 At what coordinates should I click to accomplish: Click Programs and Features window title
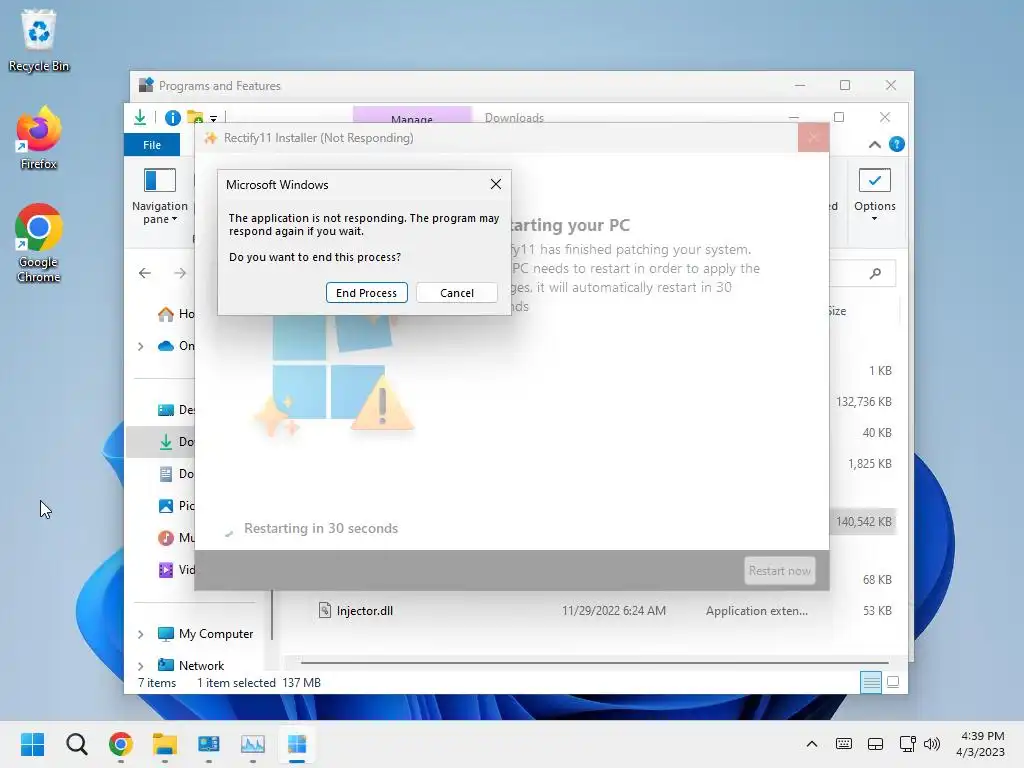(219, 86)
